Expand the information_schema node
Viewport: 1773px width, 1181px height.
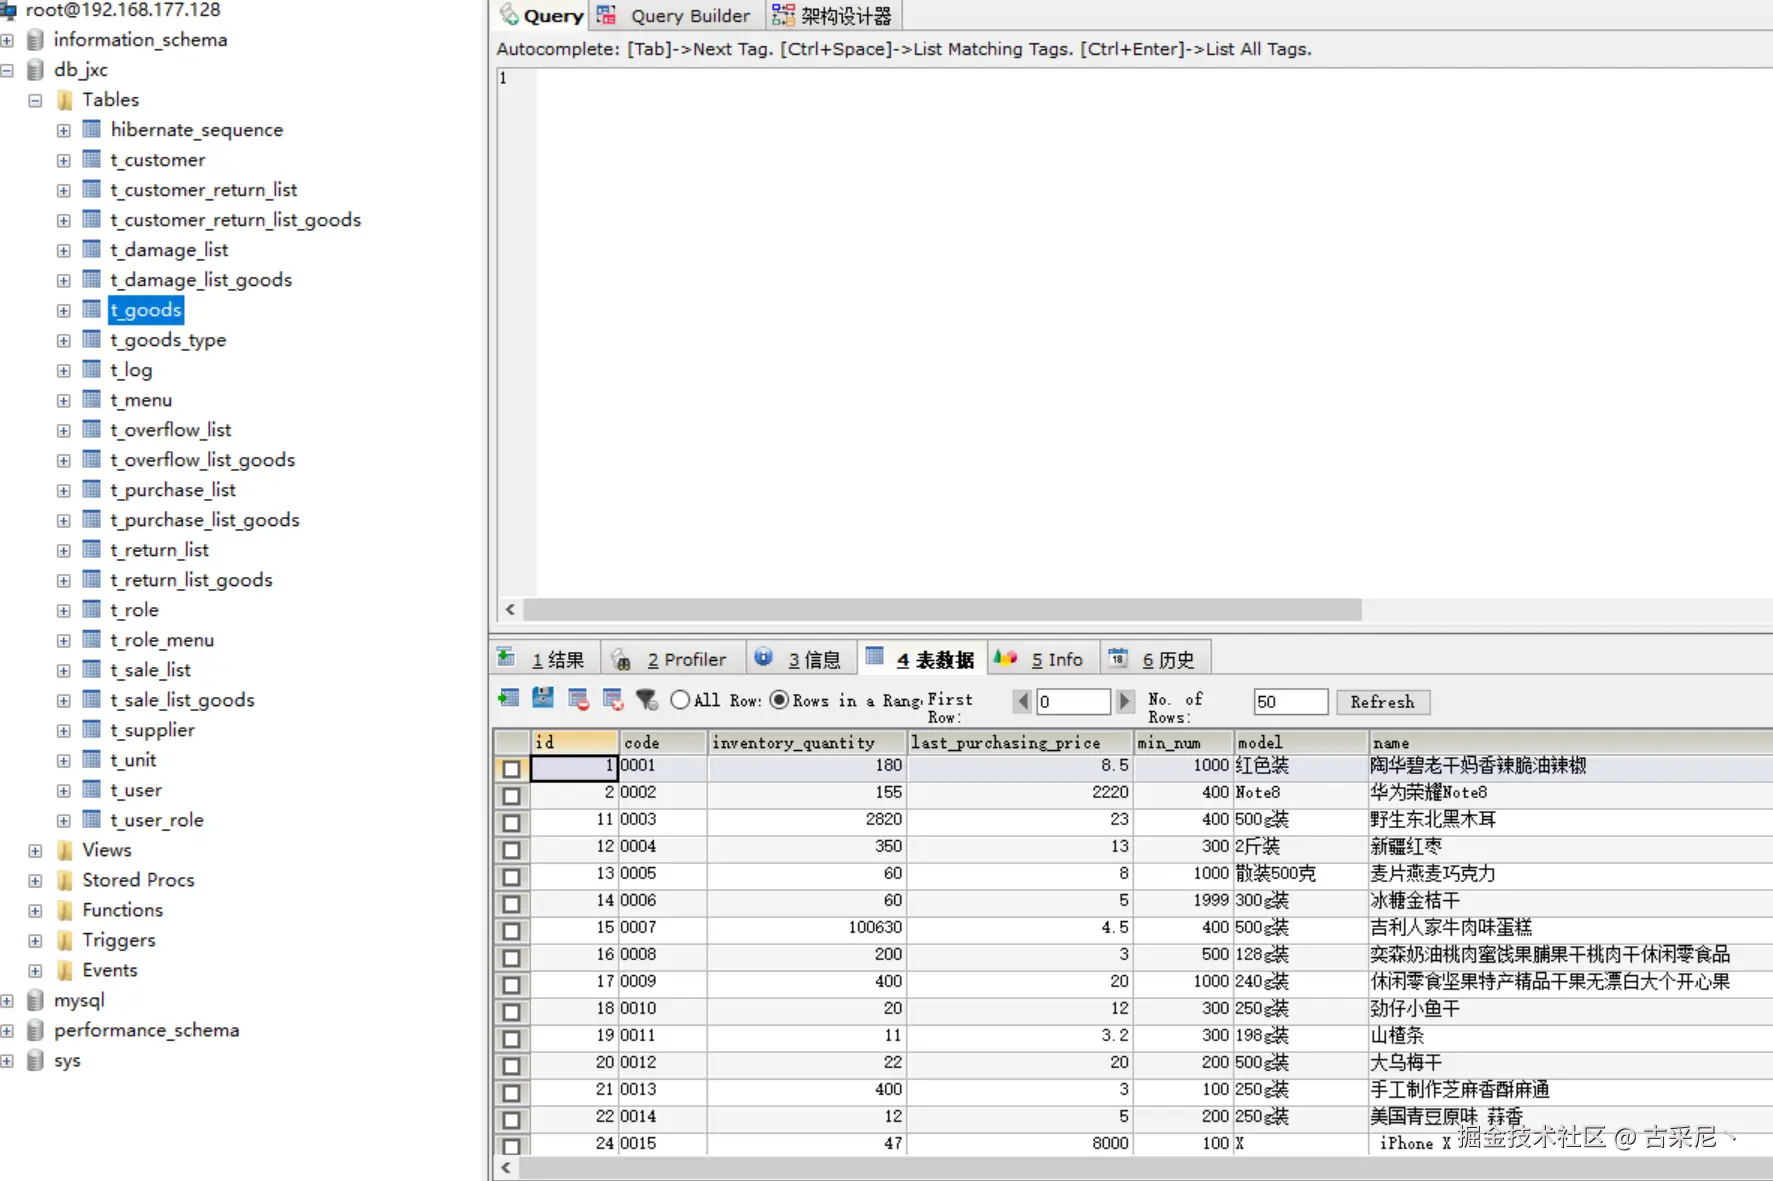click(7, 40)
